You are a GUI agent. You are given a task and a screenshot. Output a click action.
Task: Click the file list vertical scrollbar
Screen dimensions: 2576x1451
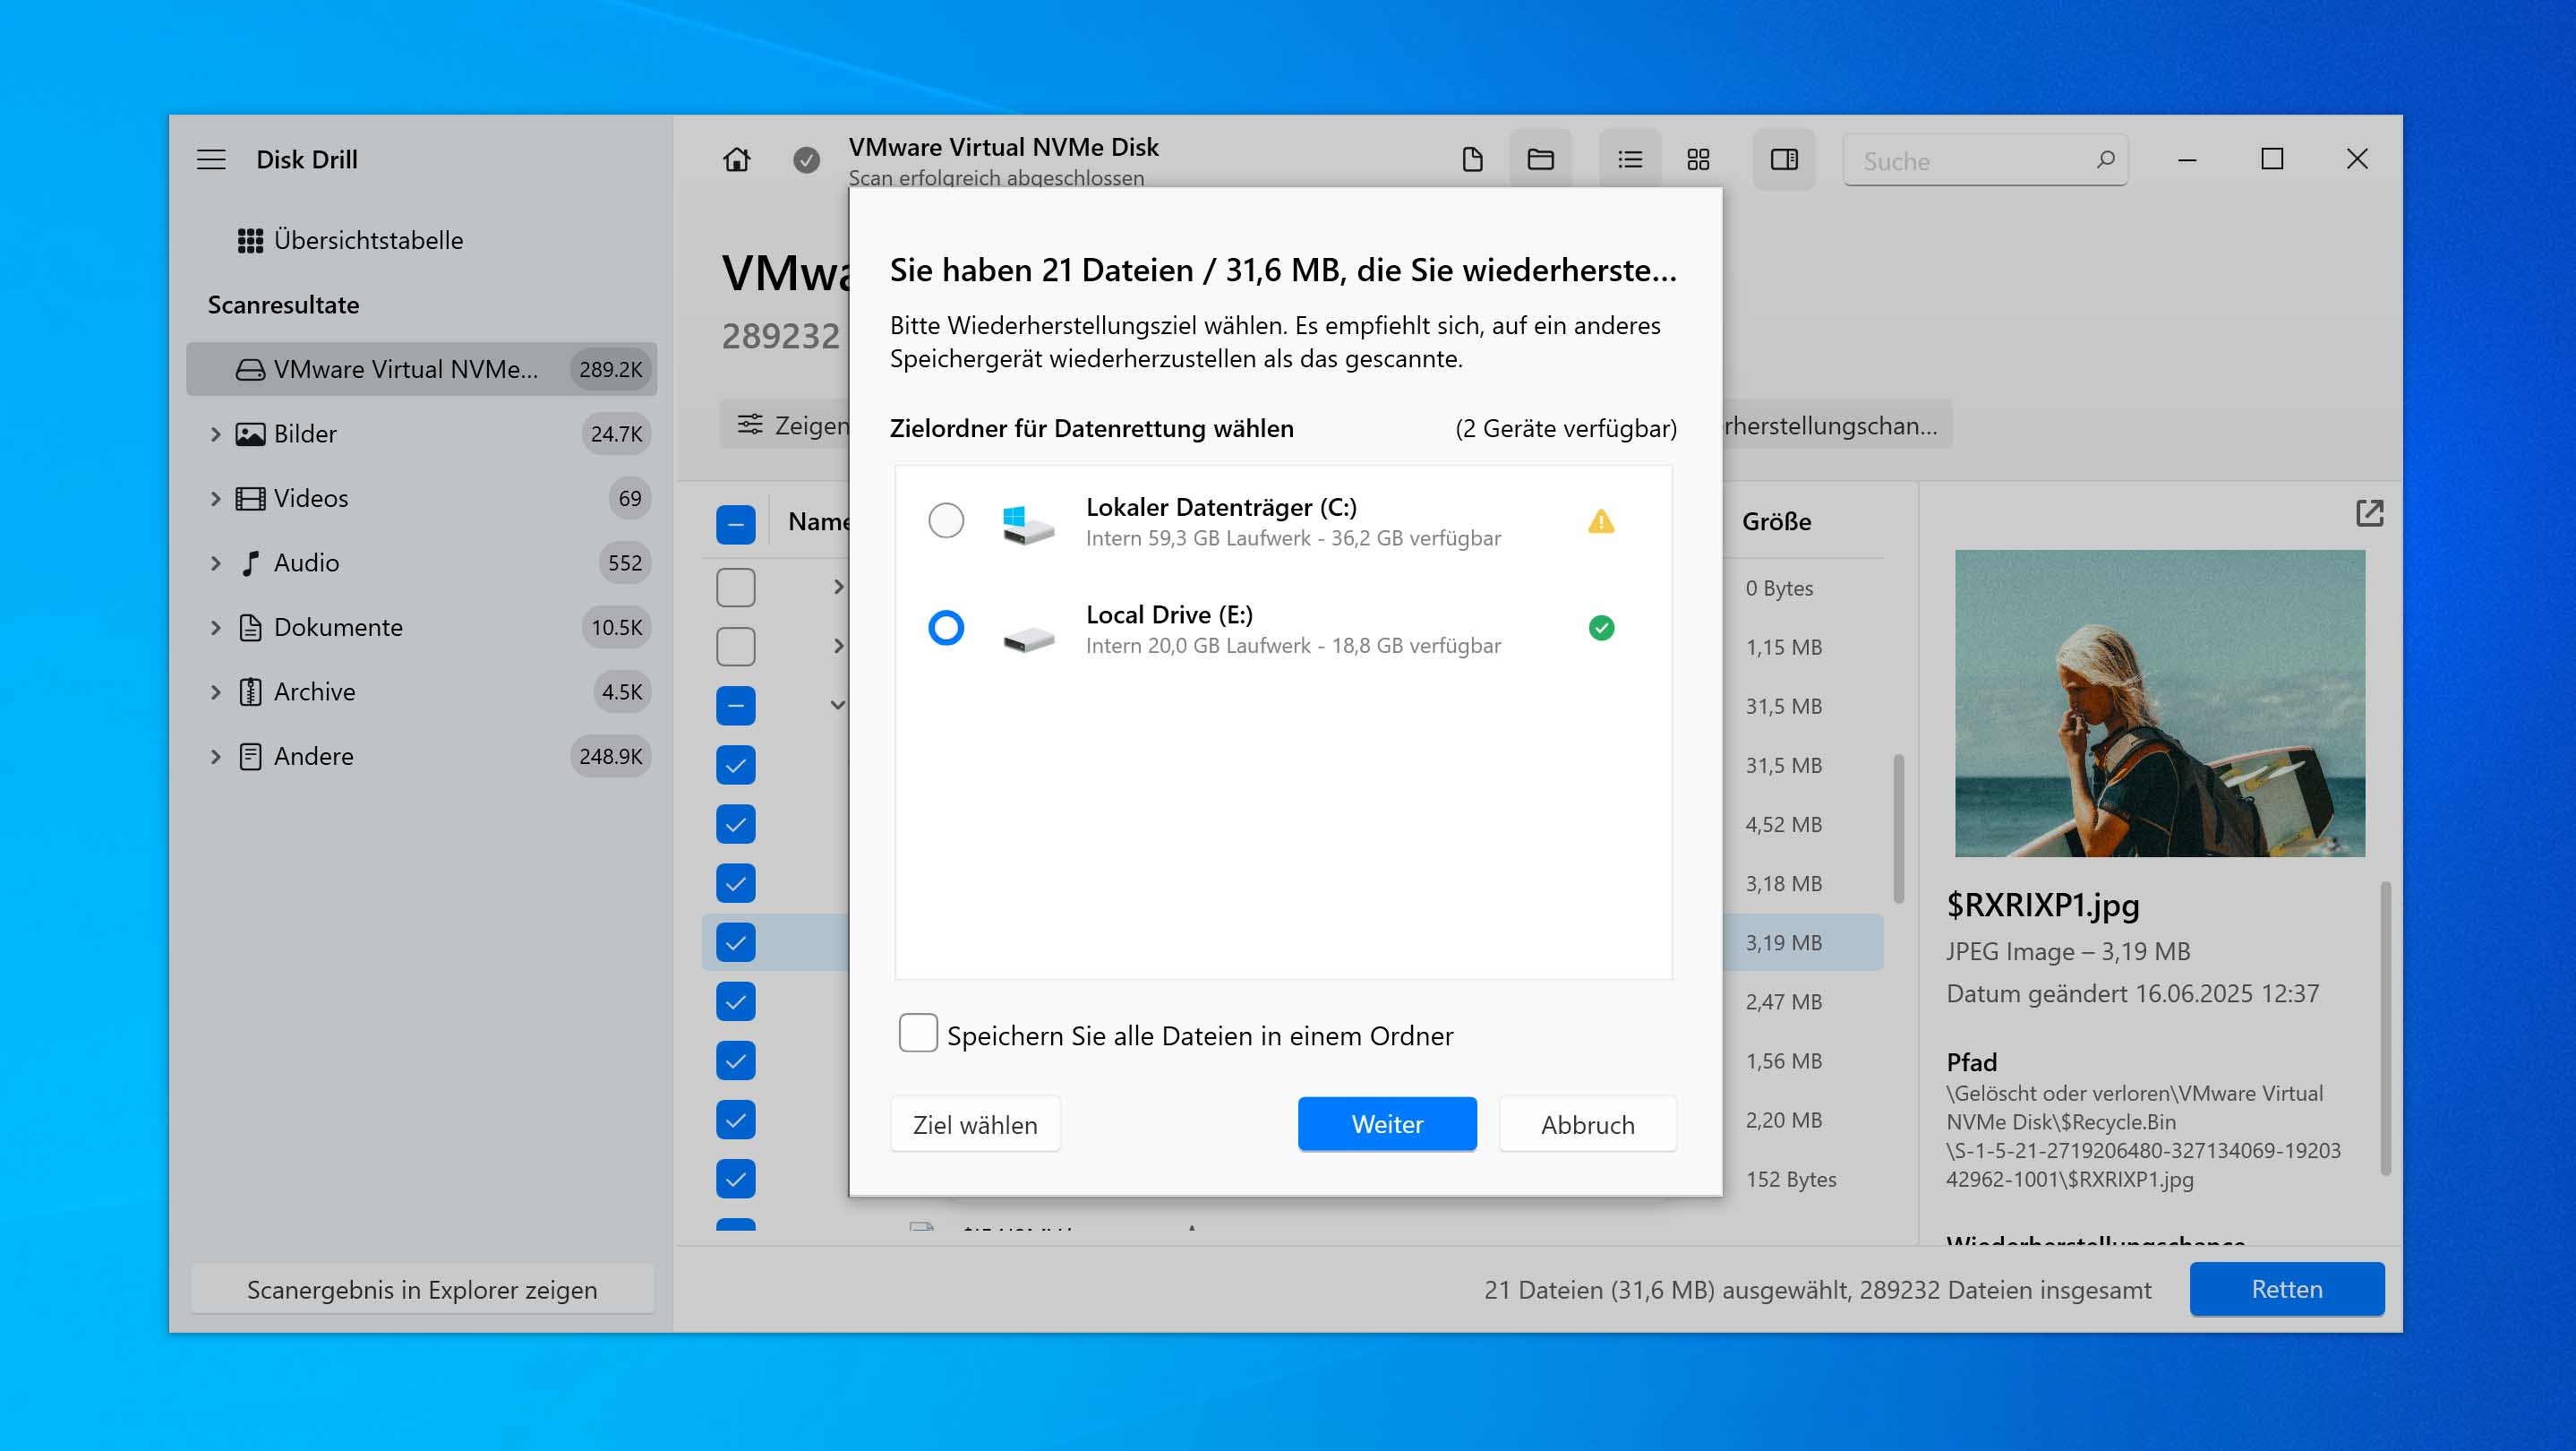tap(1898, 829)
